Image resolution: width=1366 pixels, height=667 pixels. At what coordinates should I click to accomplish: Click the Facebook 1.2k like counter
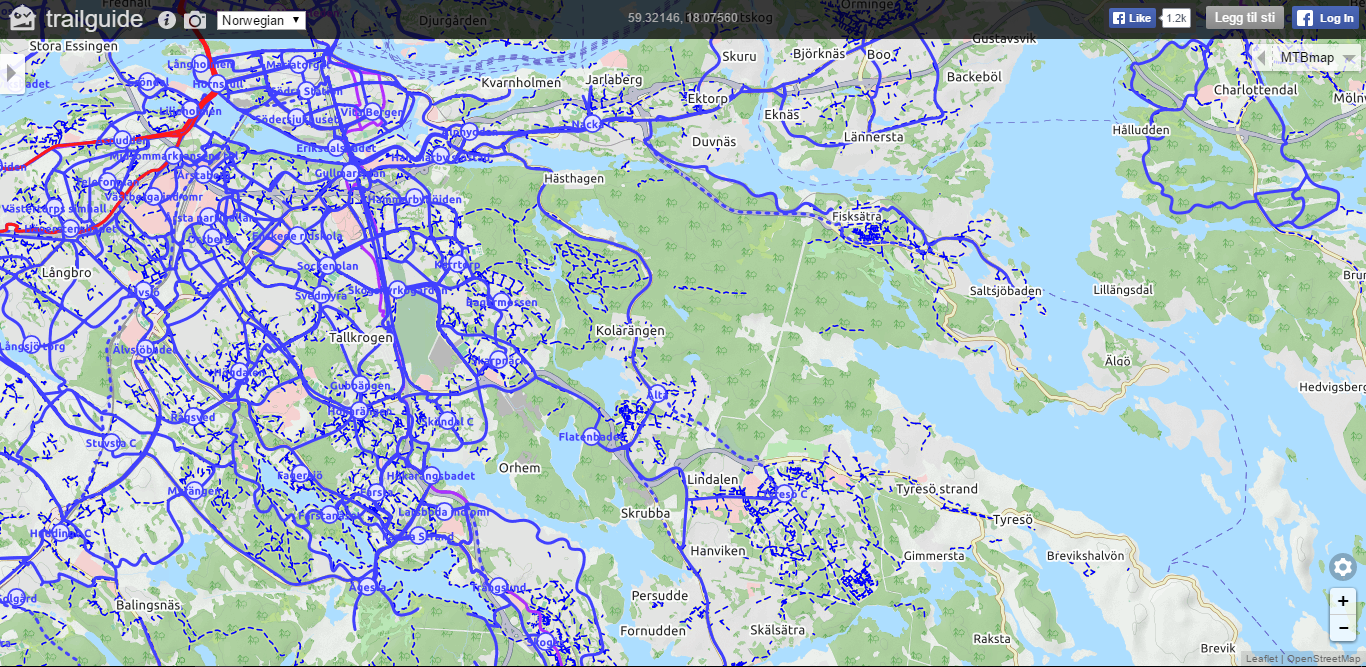pos(1176,18)
